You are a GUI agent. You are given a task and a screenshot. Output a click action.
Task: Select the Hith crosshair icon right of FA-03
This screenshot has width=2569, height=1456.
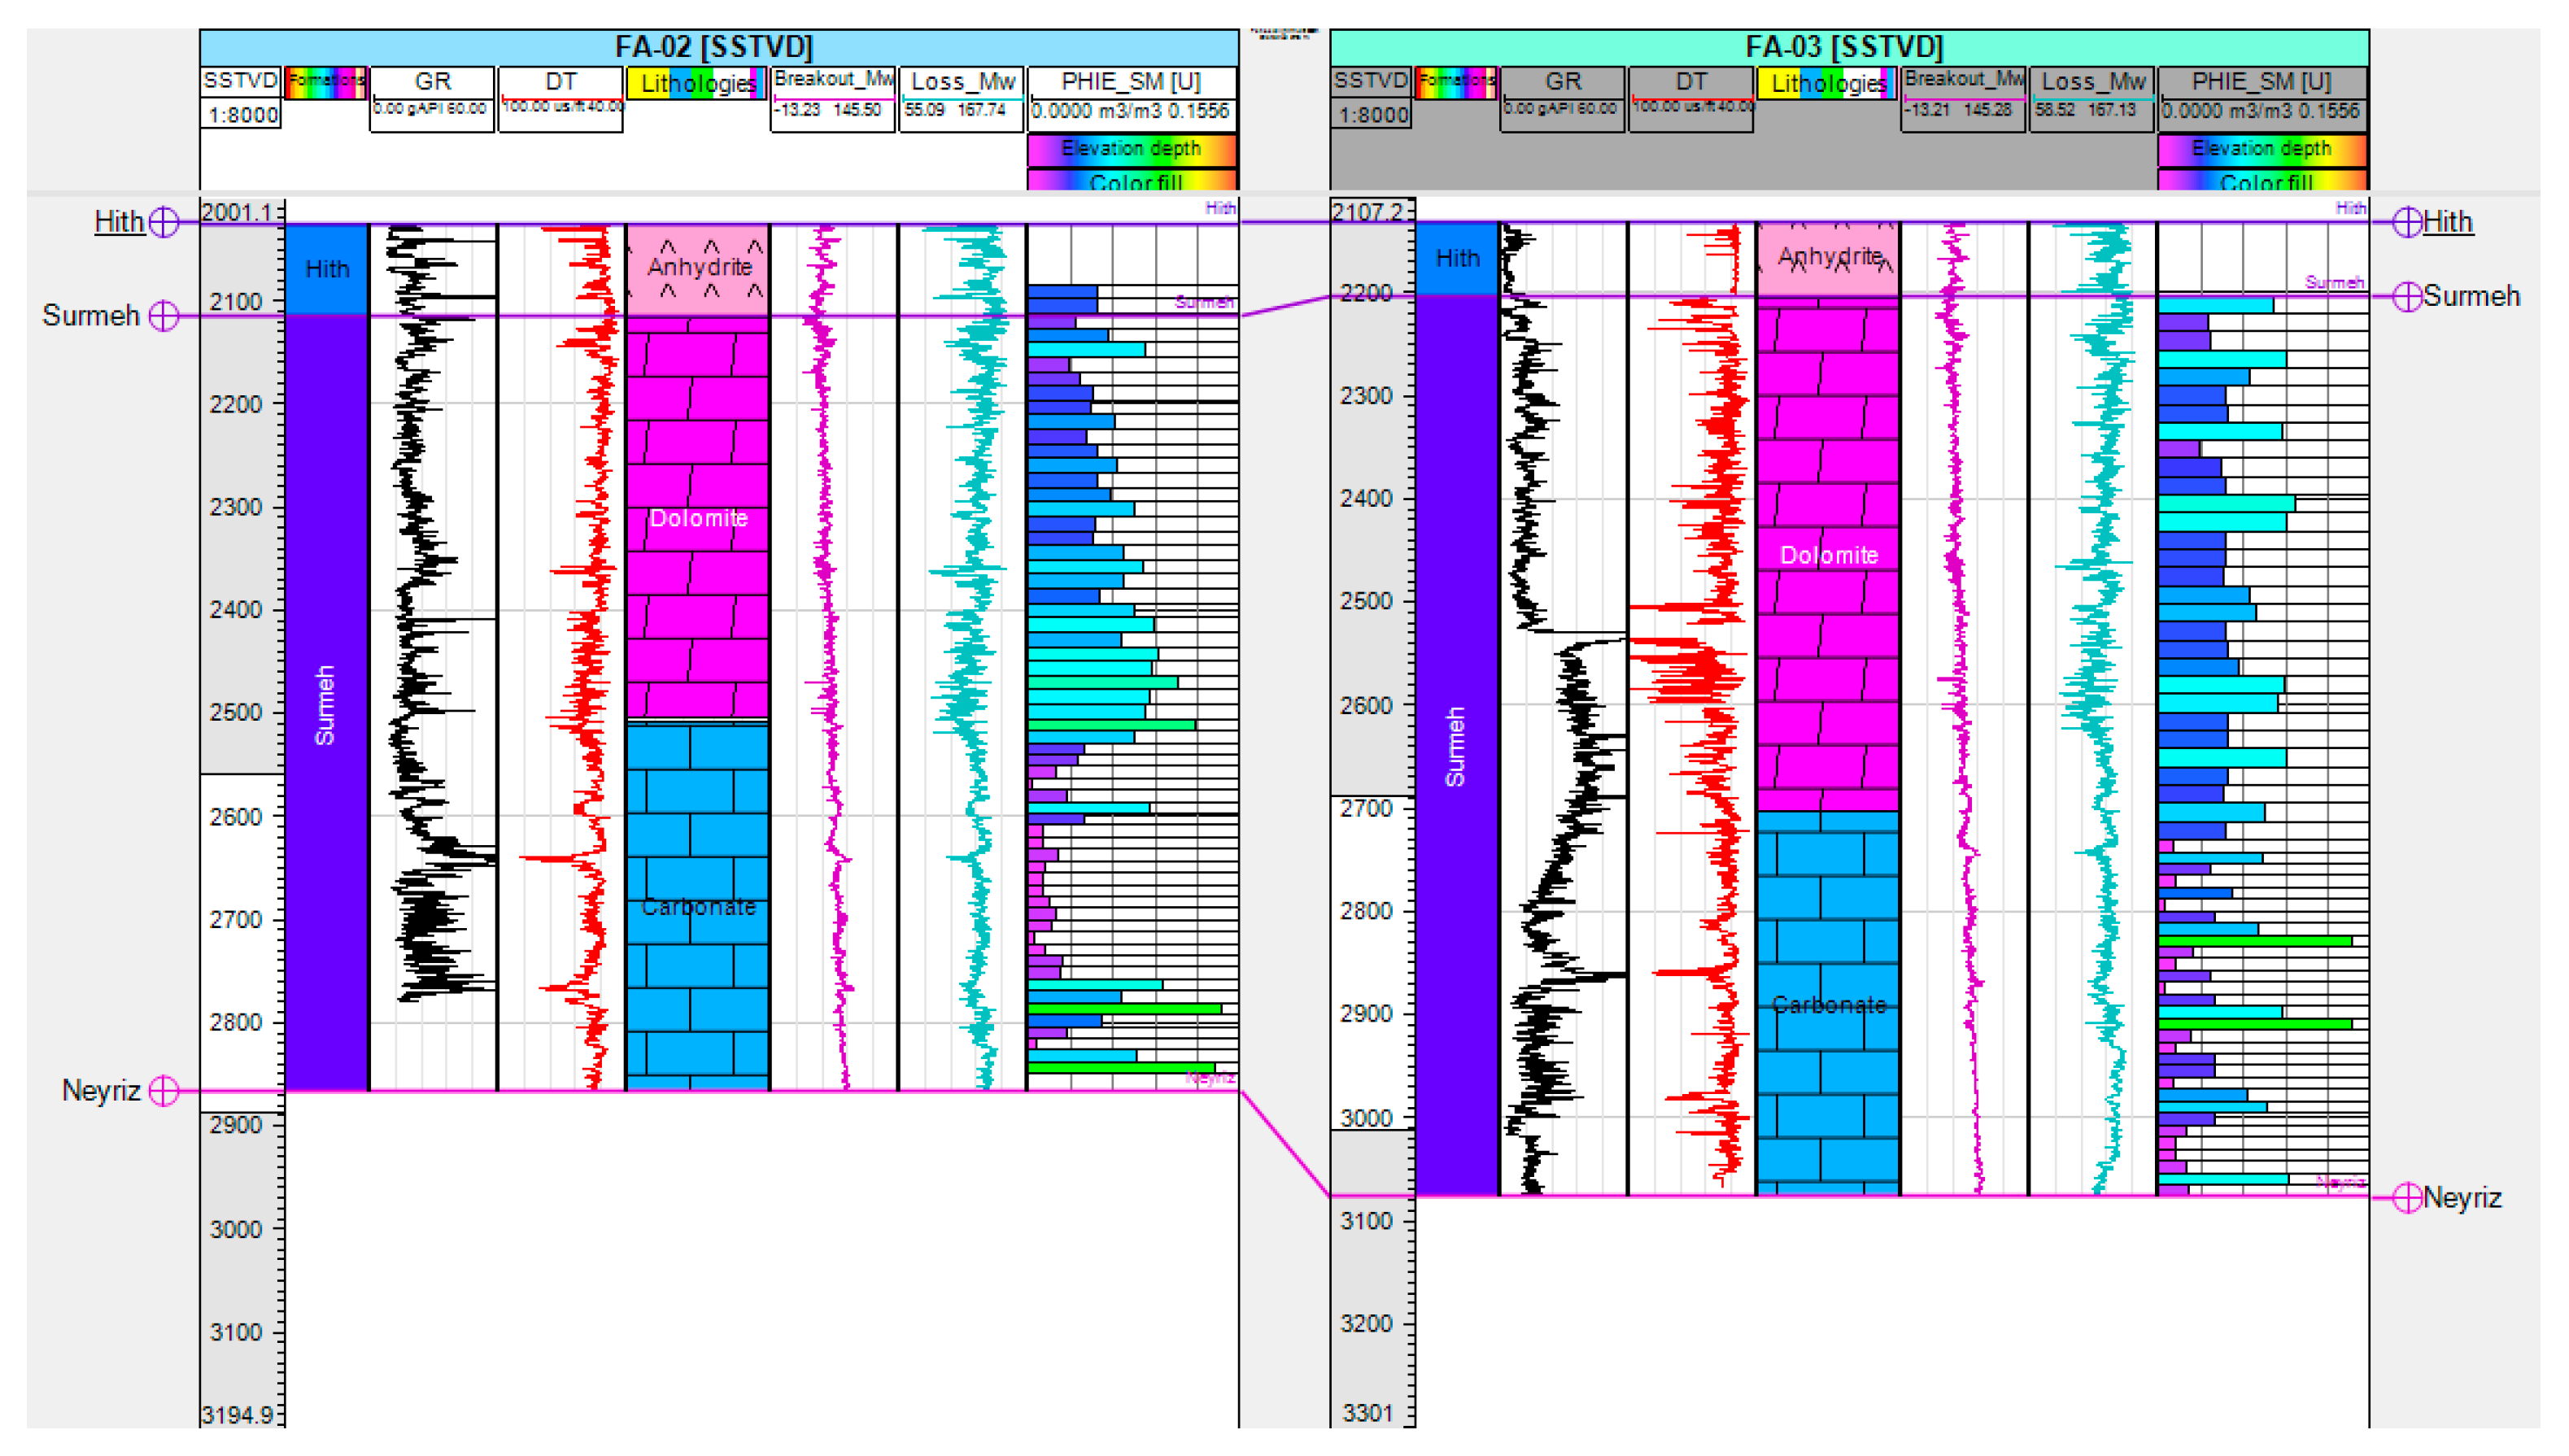[x=2408, y=222]
